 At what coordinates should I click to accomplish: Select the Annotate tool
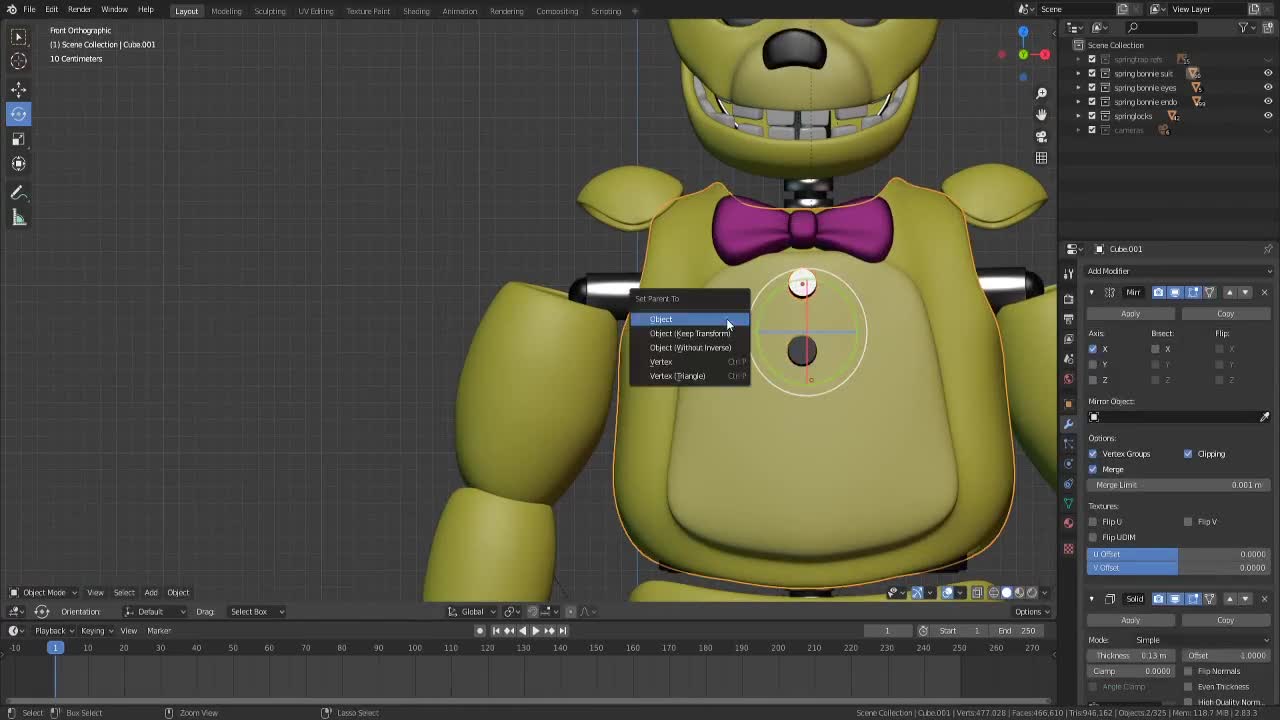(x=18, y=193)
